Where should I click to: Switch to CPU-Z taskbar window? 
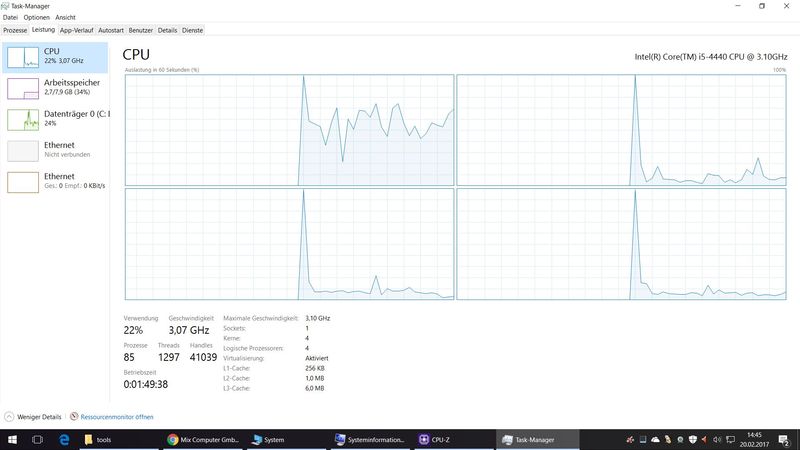tap(454, 439)
